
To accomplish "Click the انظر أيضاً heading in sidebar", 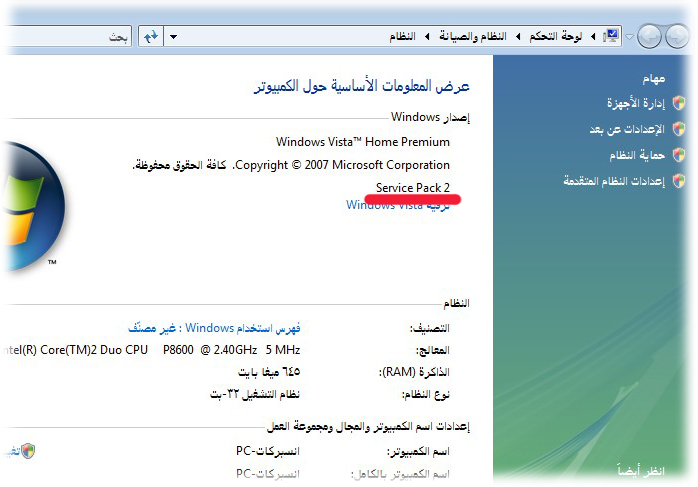I will (641, 470).
